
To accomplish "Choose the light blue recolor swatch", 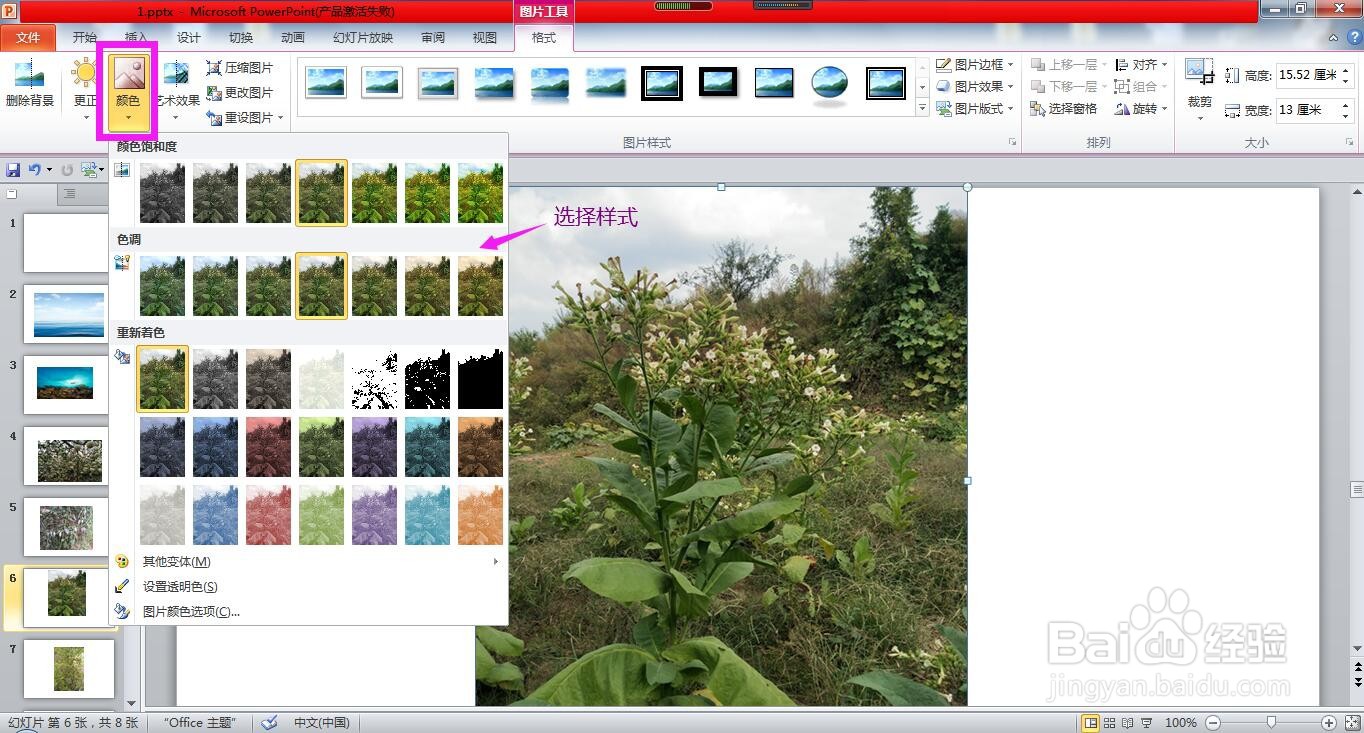I will point(215,515).
